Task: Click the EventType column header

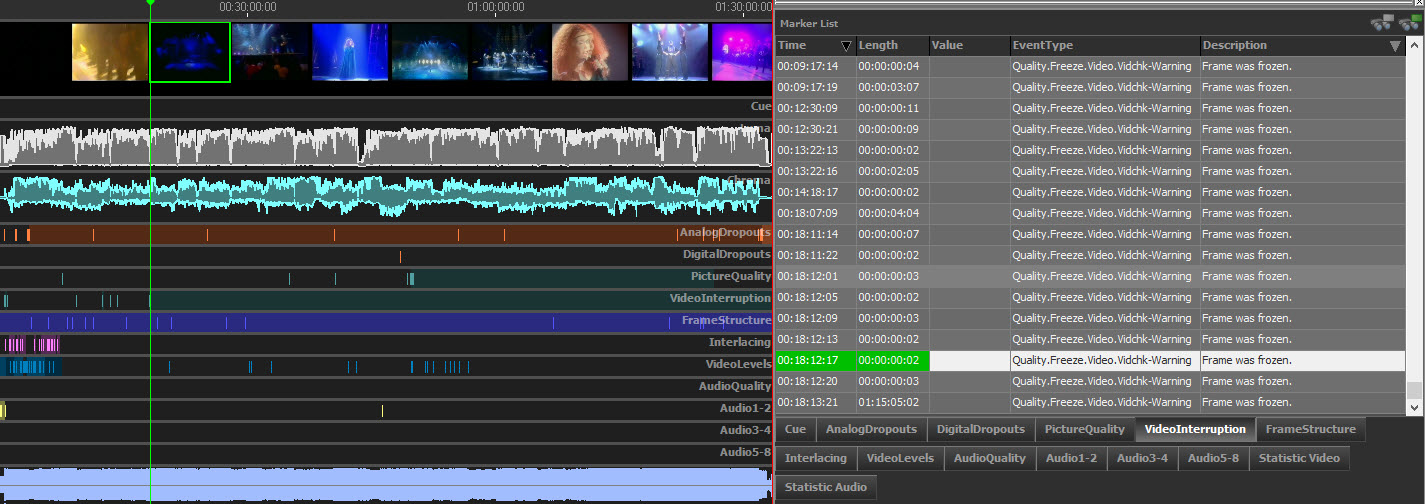Action: tap(1105, 46)
